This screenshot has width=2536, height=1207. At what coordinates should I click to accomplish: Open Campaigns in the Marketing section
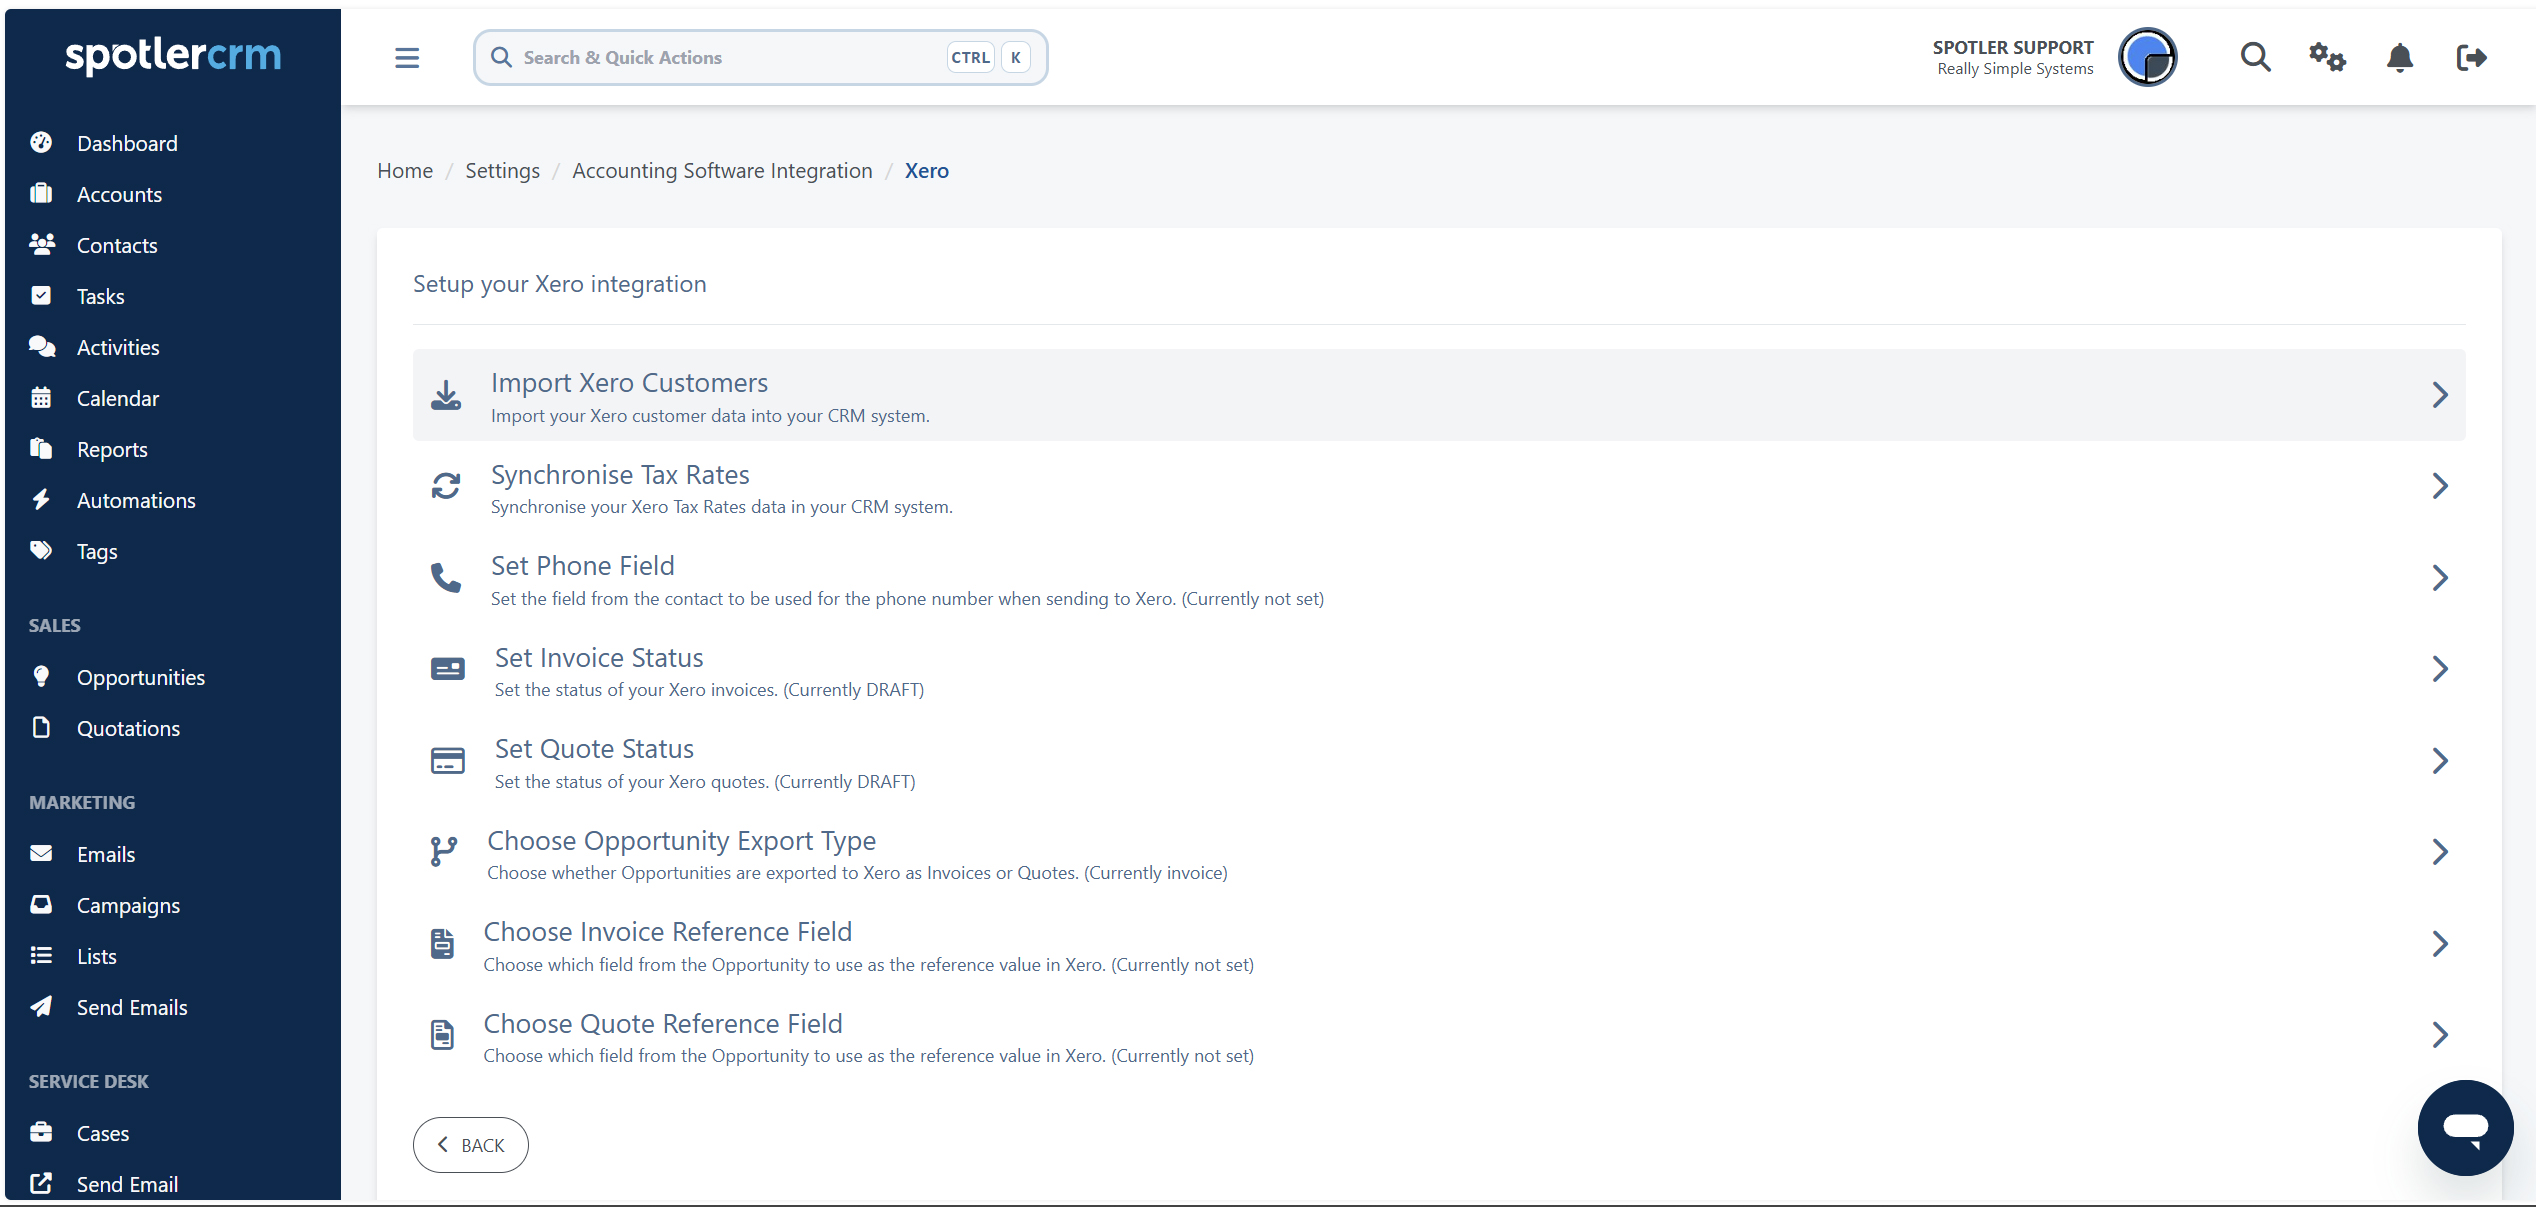[128, 905]
